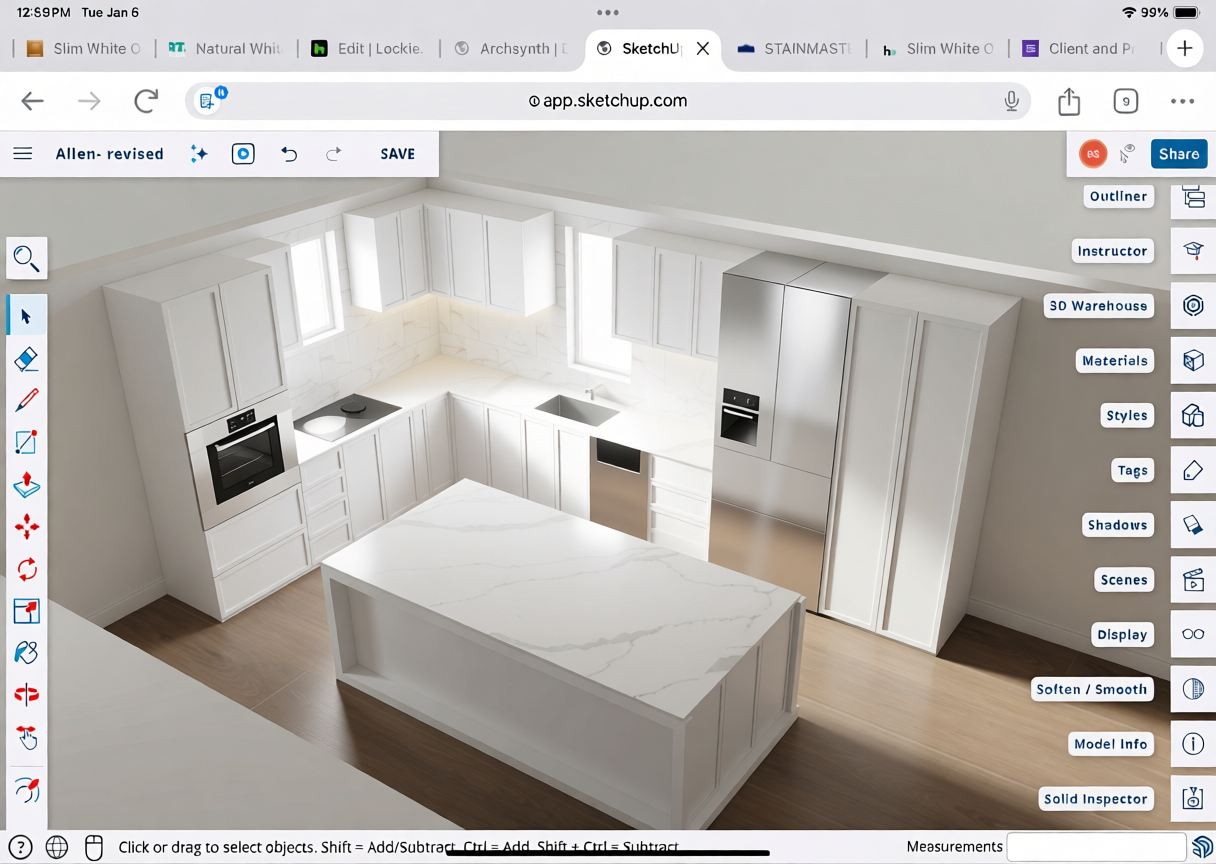Viewport: 1216px width, 864px height.
Task: Pick the Paint Bucket tool
Action: 27,653
